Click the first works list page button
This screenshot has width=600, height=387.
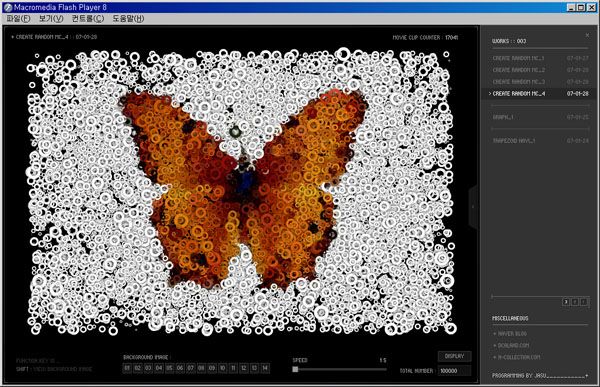566,302
